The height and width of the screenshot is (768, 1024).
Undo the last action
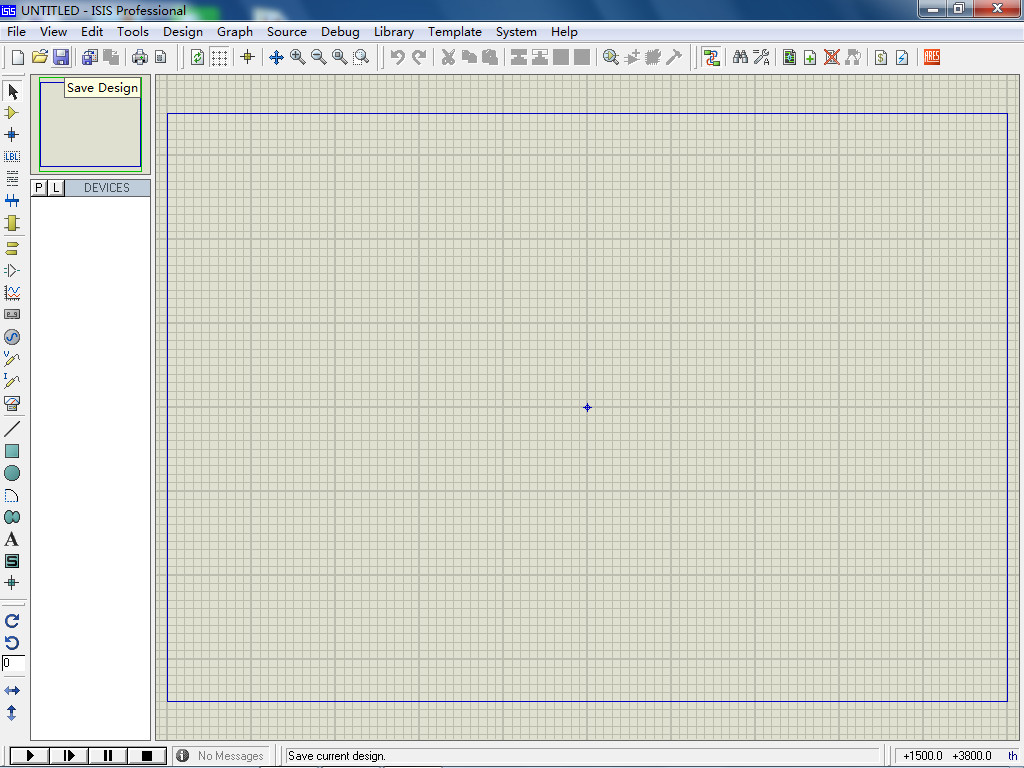pos(397,57)
